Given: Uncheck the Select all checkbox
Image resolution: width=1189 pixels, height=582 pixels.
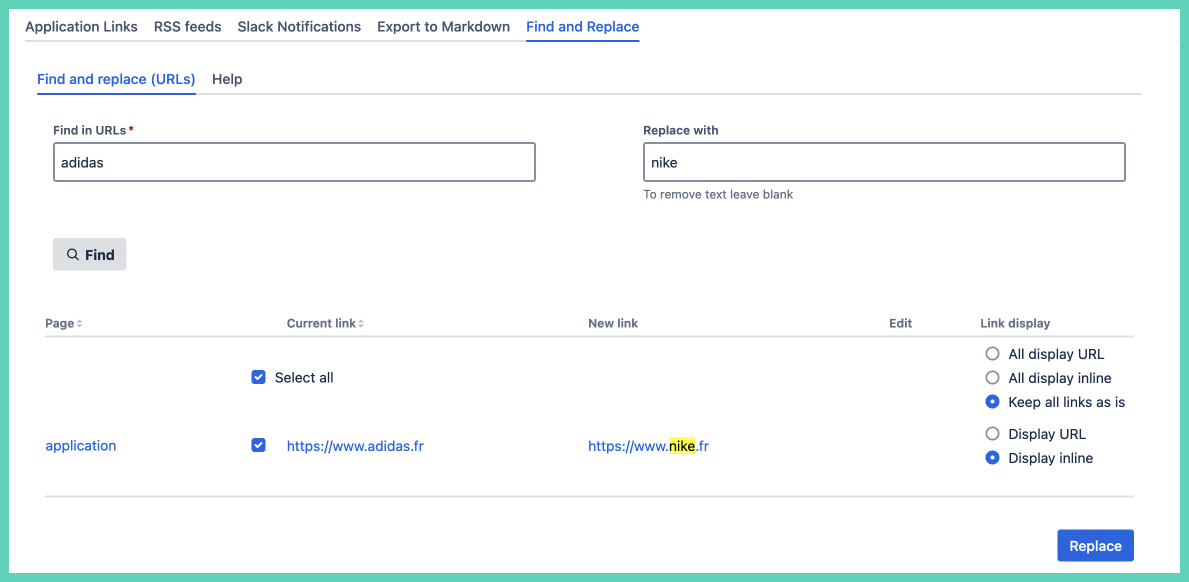Looking at the screenshot, I should [258, 377].
